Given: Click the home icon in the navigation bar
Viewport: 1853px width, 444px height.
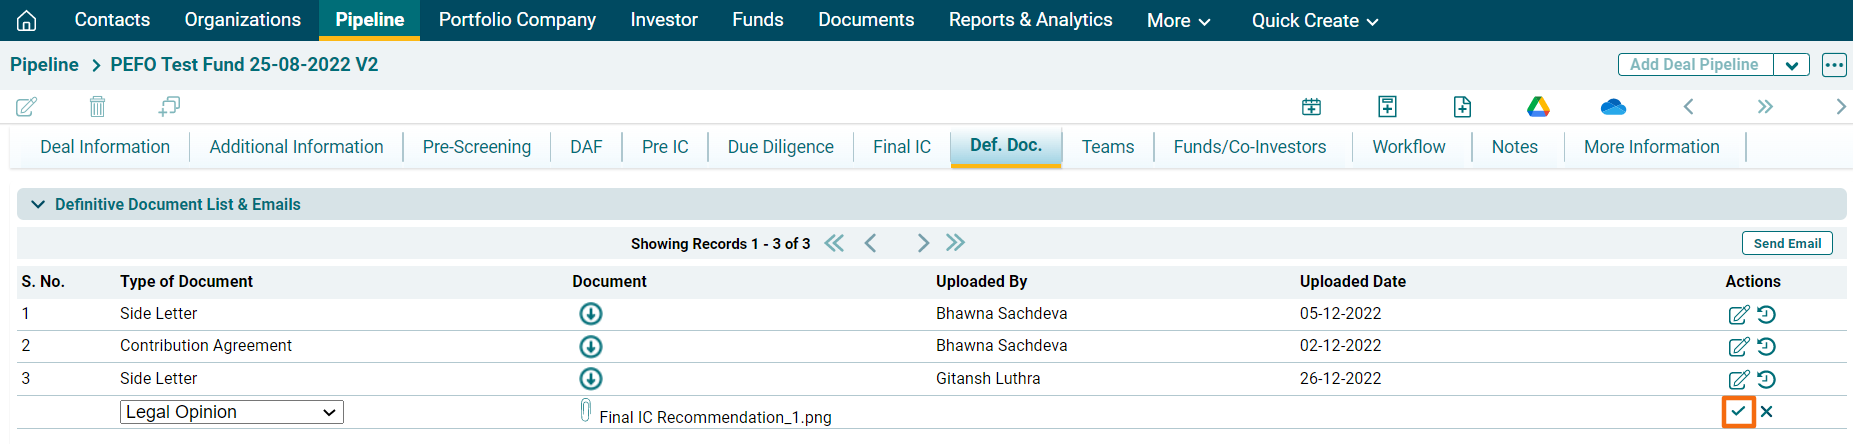Looking at the screenshot, I should [27, 20].
